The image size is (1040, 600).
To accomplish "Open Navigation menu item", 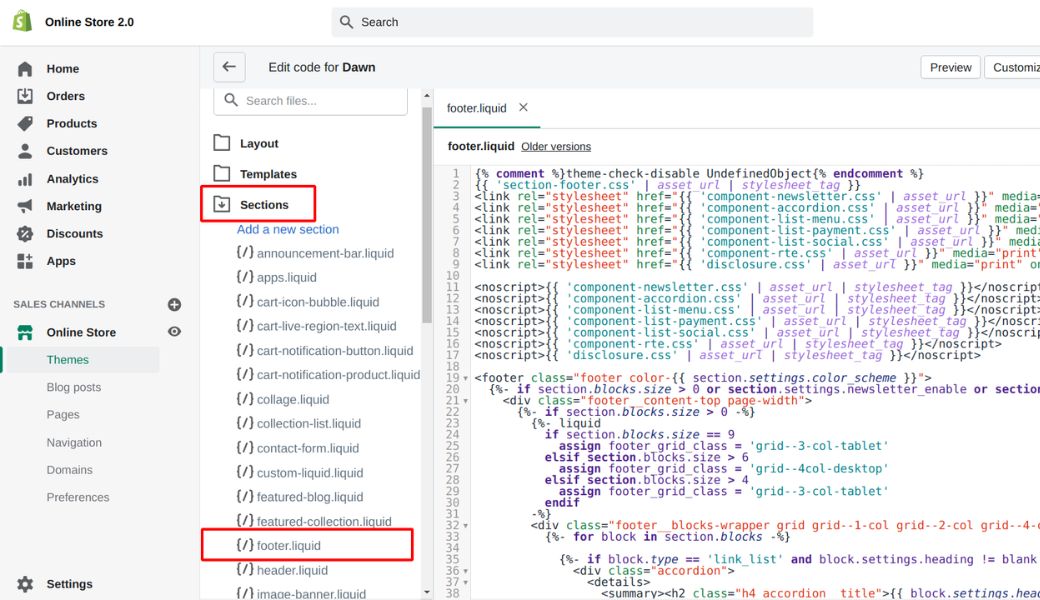I will (74, 442).
